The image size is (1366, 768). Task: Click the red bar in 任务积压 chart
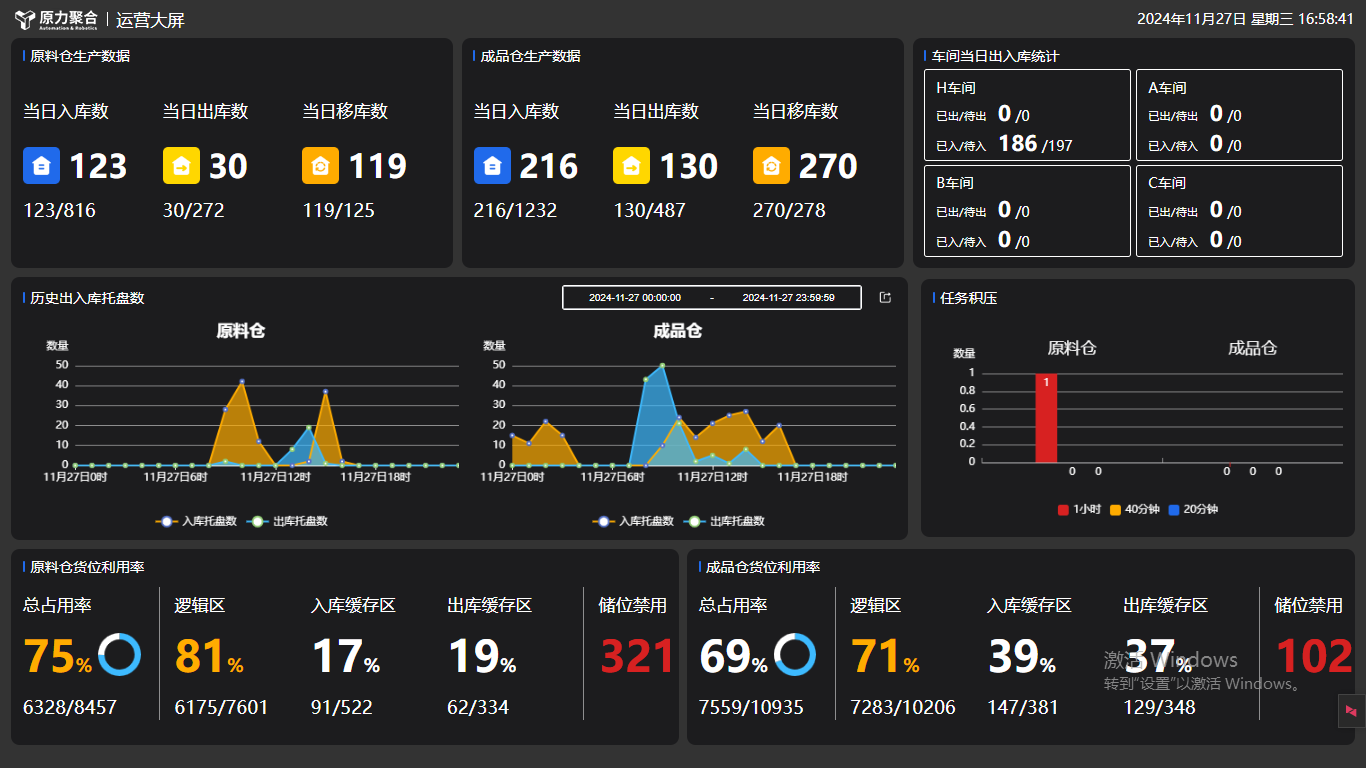[1046, 418]
